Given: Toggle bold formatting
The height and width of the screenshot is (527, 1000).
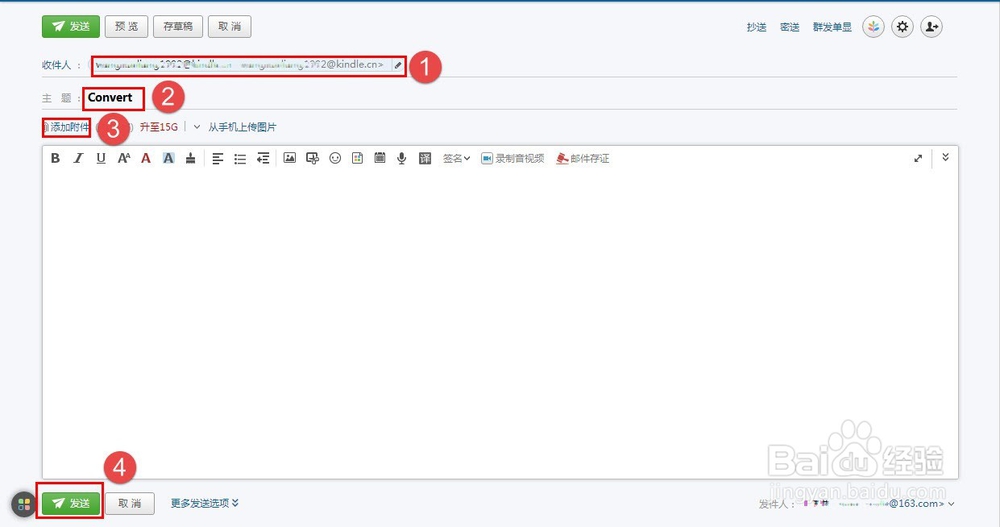Looking at the screenshot, I should click(x=55, y=158).
